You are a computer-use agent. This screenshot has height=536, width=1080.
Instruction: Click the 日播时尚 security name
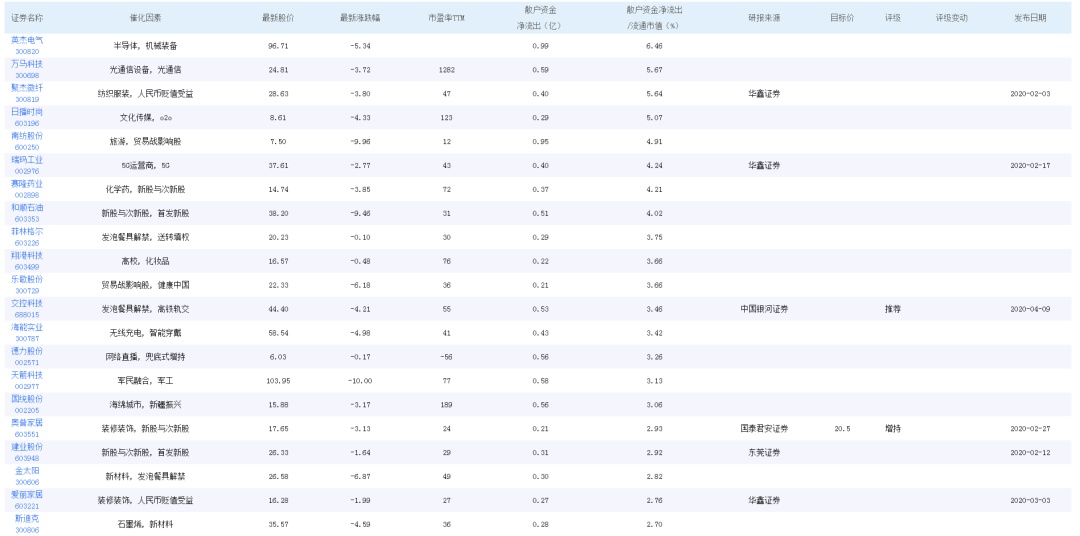click(27, 112)
